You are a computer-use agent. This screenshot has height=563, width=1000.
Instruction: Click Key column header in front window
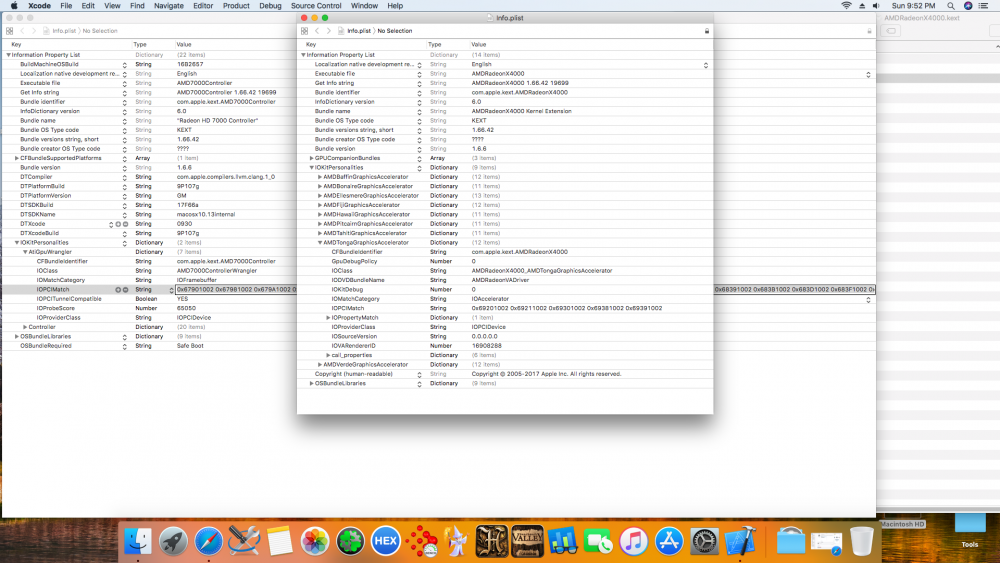[x=311, y=45]
